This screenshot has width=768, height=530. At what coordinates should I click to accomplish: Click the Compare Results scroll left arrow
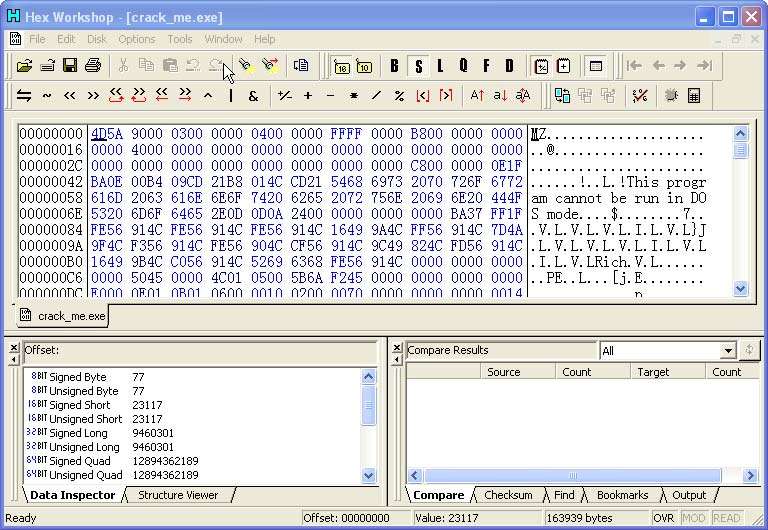tap(415, 475)
